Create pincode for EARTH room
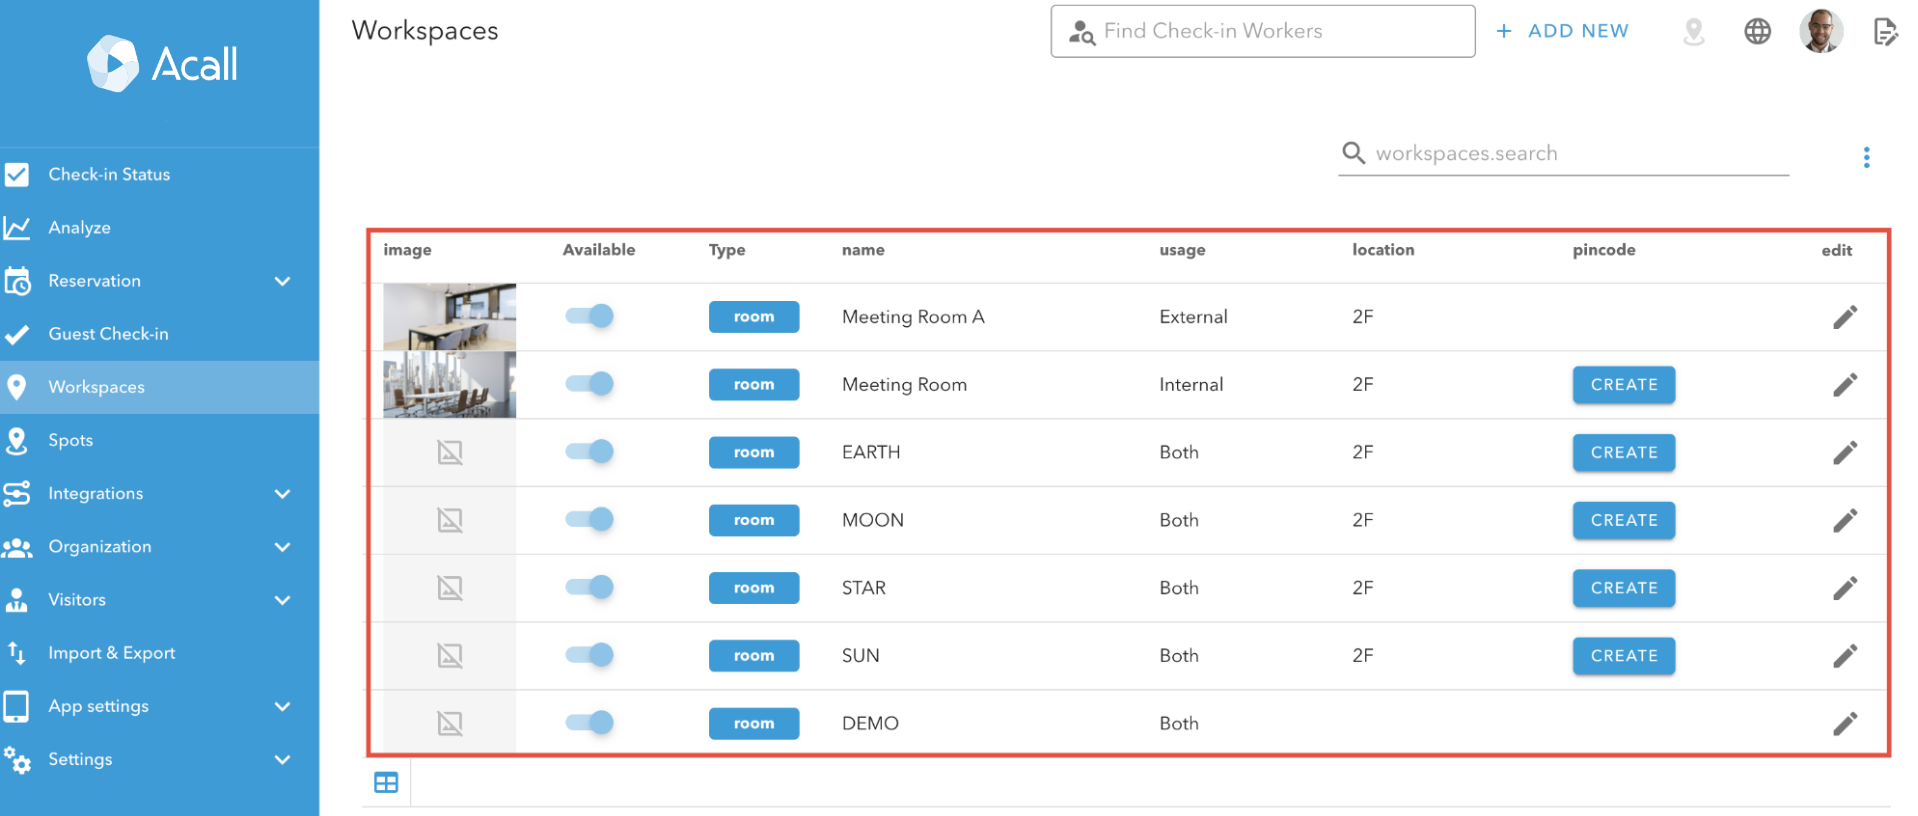 pyautogui.click(x=1624, y=453)
